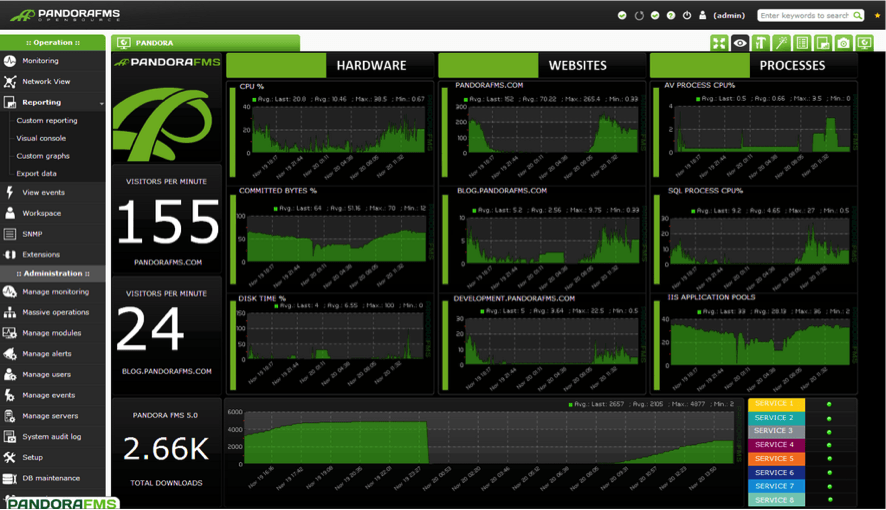Screen dimensions: 886x510
Task: Click the Administration section header
Action: [x=53, y=273]
